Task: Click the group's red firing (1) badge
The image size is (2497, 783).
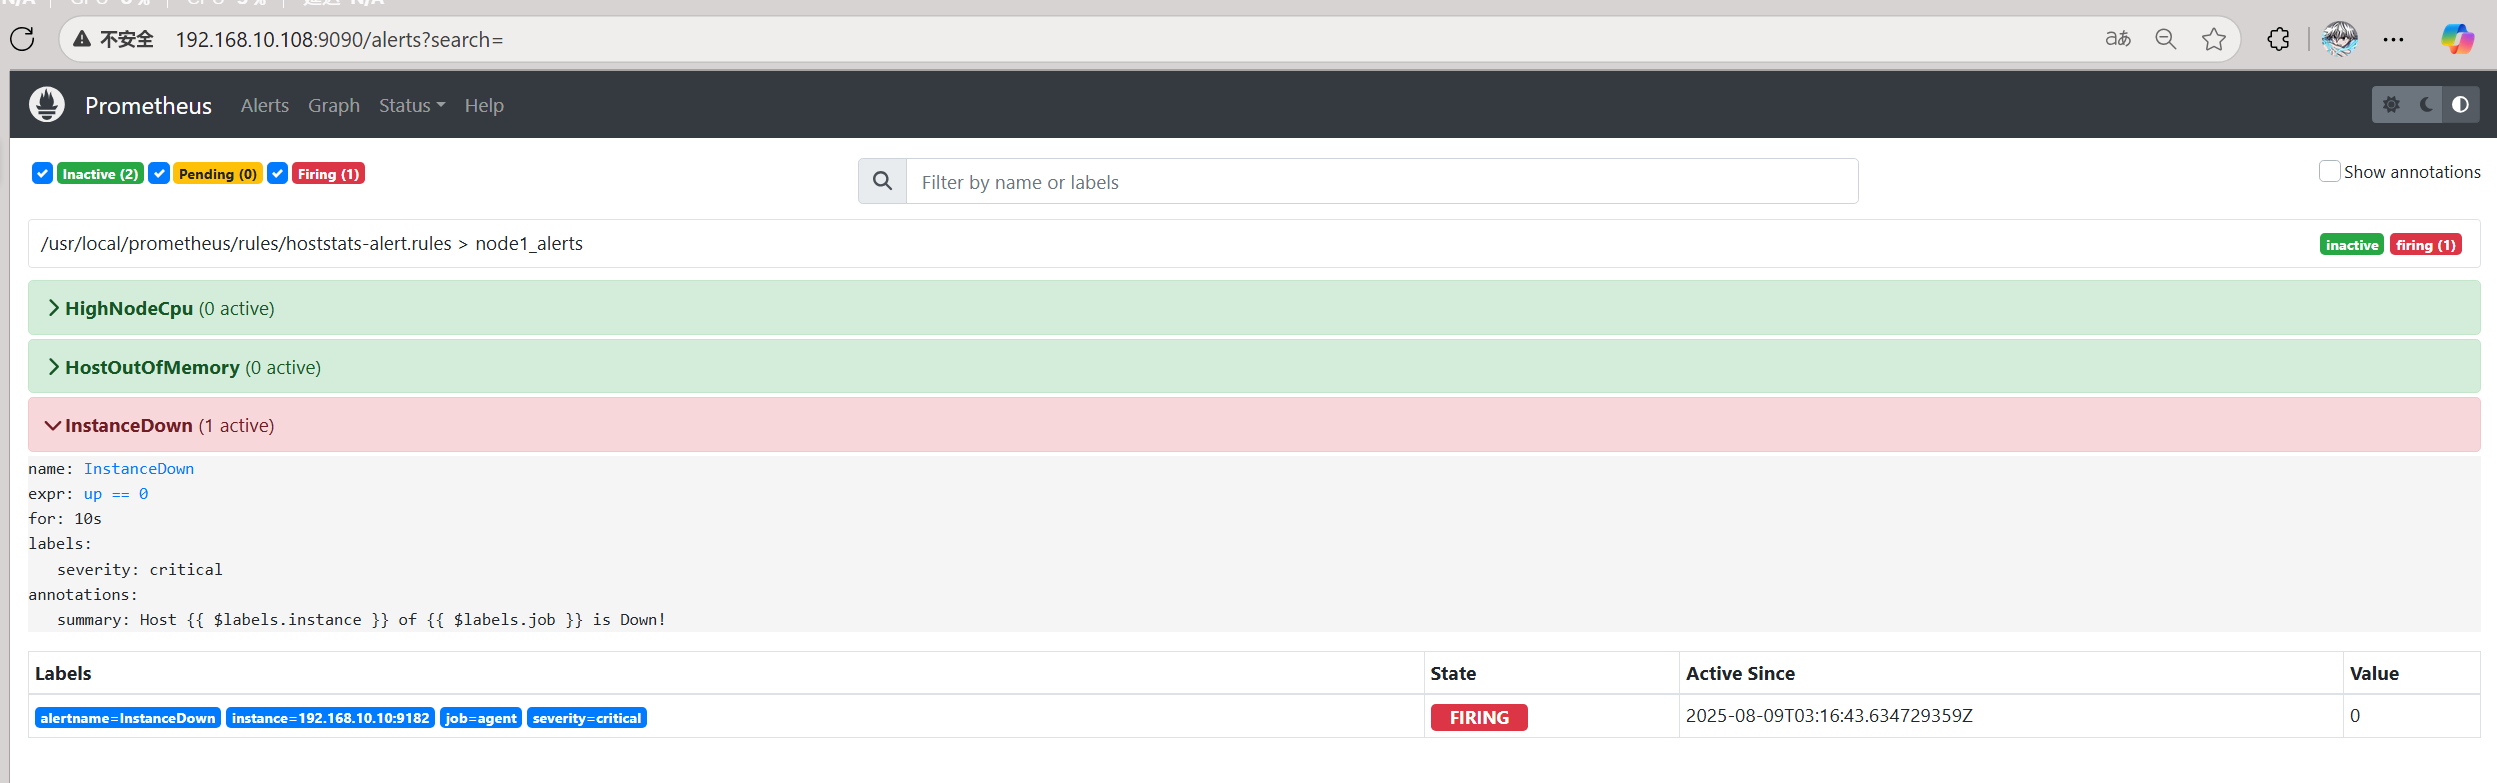Action: 2426,245
